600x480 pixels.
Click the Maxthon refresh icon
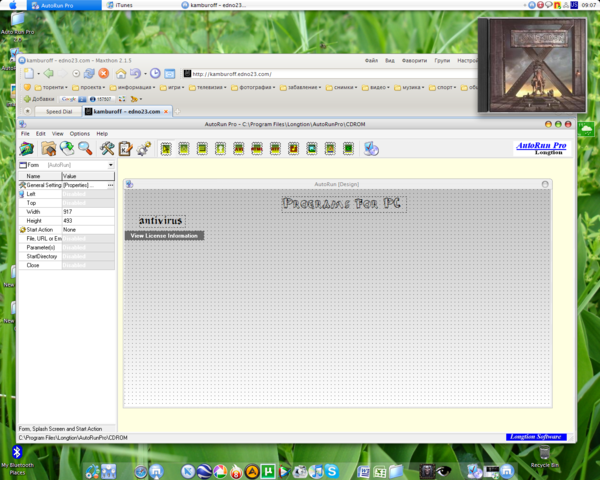coord(89,73)
